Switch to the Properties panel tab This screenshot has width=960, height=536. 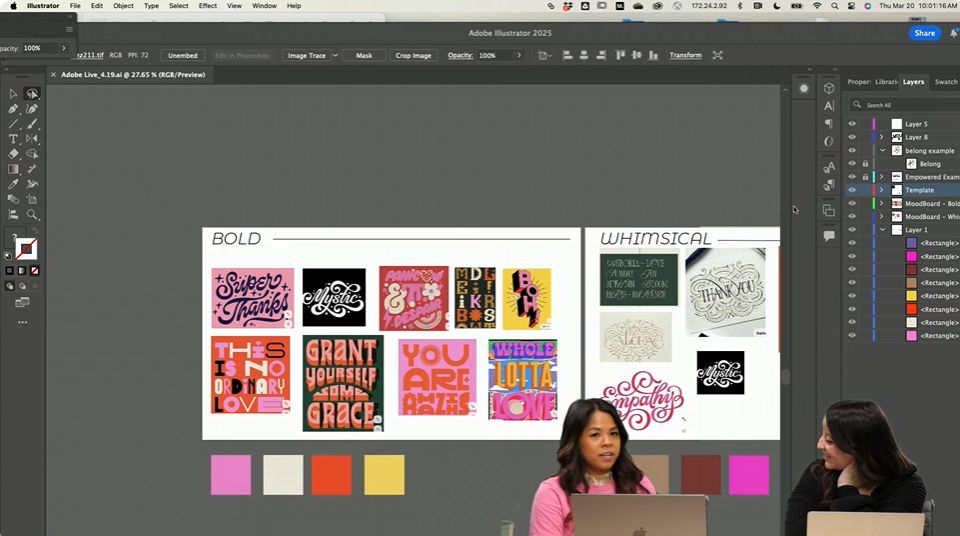click(858, 81)
